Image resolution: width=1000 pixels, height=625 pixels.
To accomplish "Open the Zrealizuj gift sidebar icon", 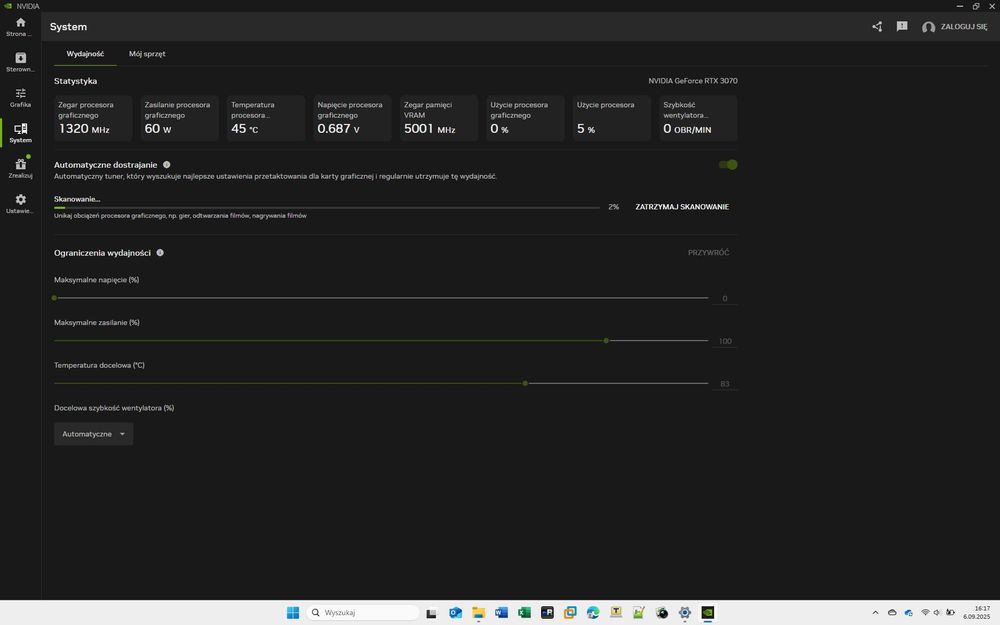I will point(20,168).
